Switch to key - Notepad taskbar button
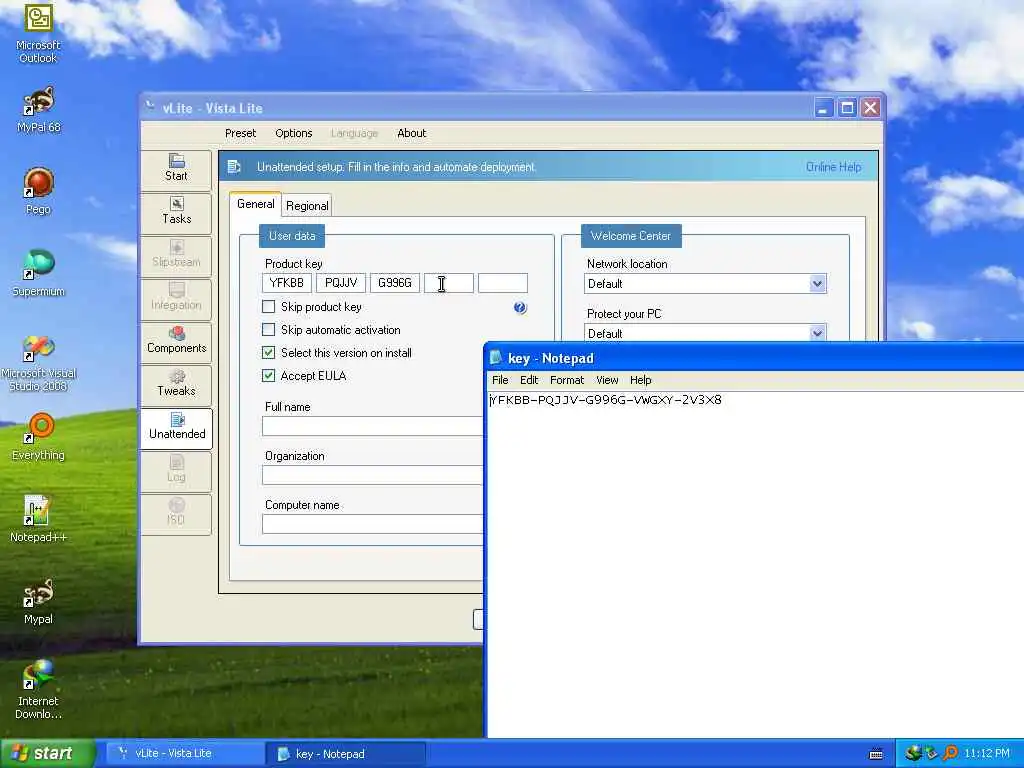The height and width of the screenshot is (768, 1024). [x=346, y=754]
